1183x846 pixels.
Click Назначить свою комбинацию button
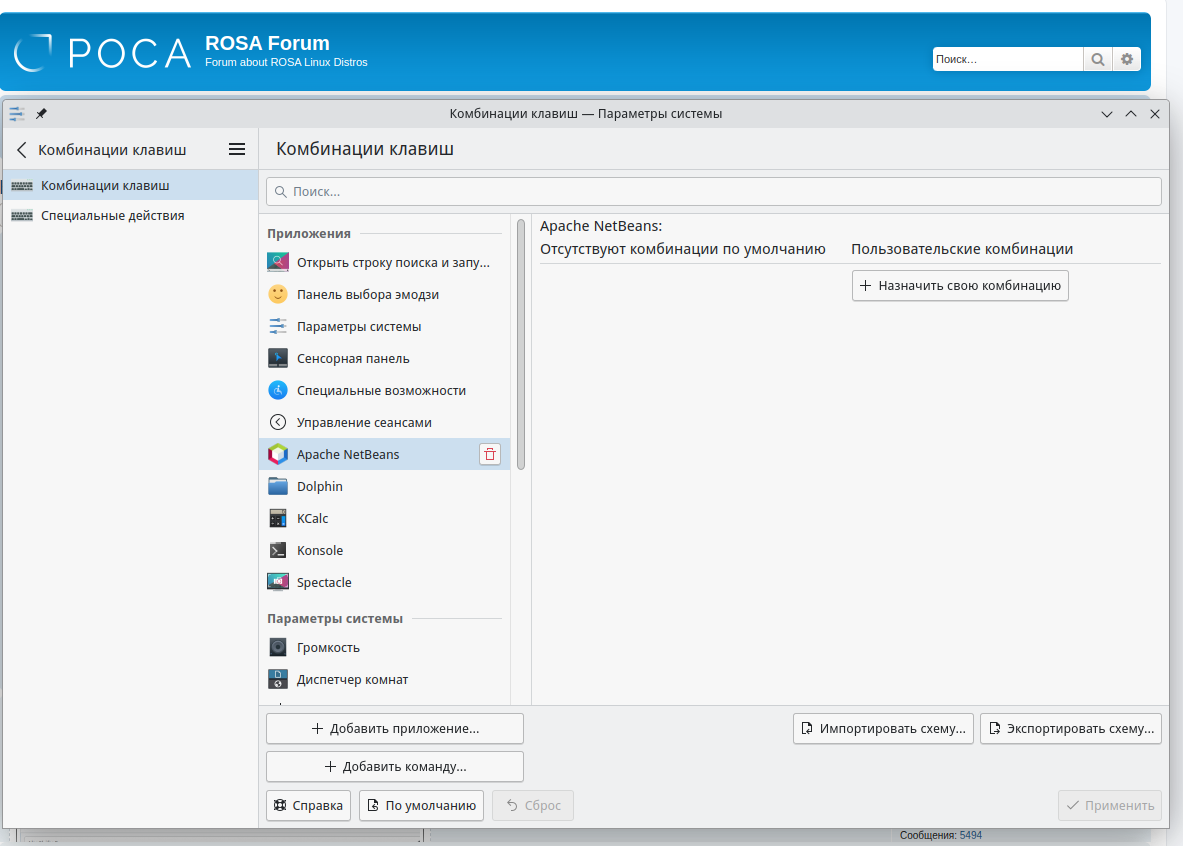(960, 285)
